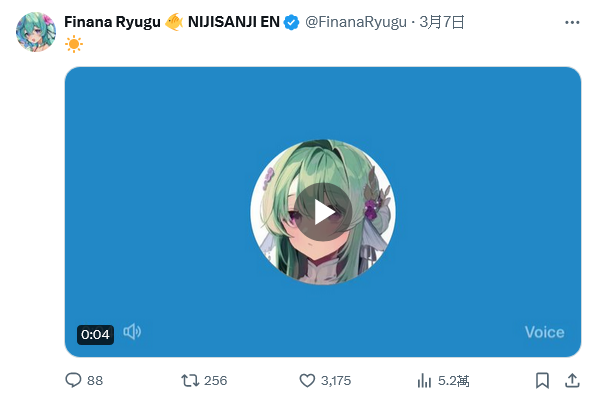Click the 3,175 likes count
Screen dimensions: 598x402
[x=336, y=380]
